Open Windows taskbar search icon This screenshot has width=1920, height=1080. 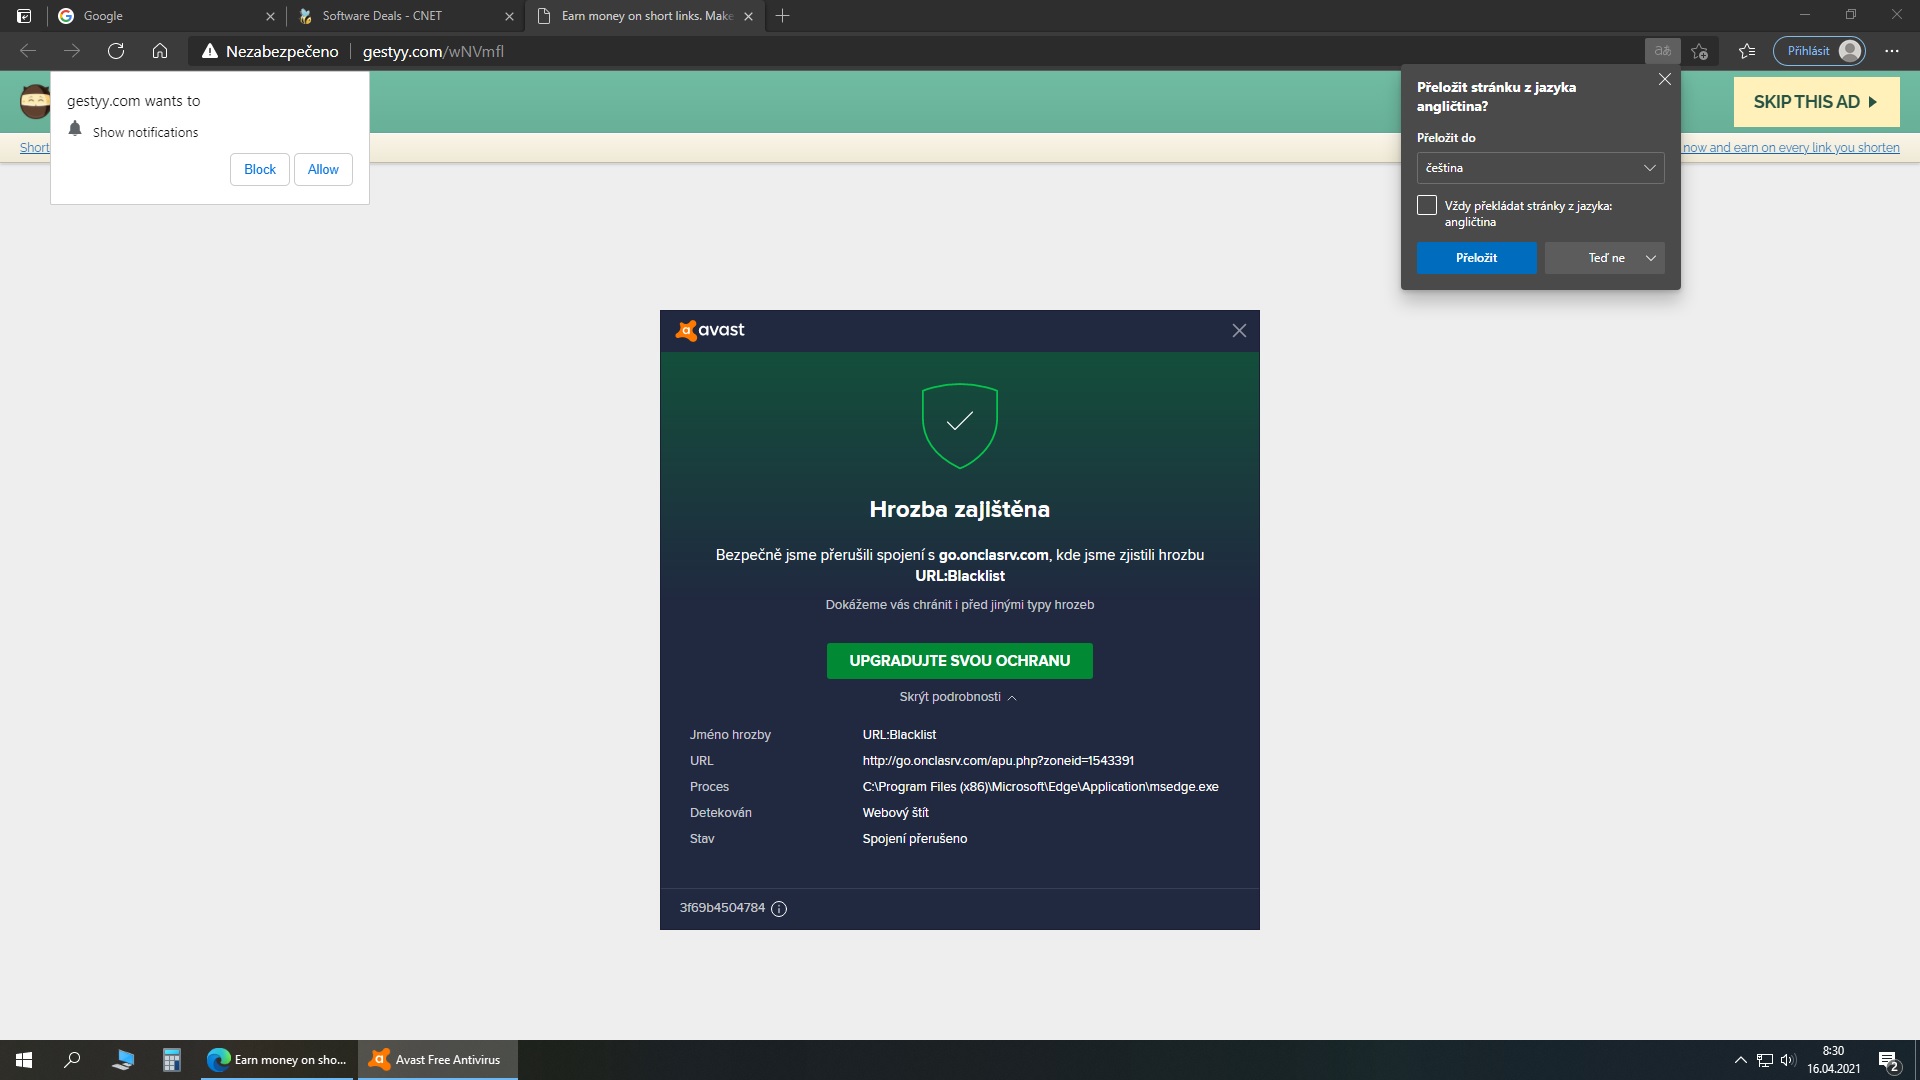tap(72, 1060)
